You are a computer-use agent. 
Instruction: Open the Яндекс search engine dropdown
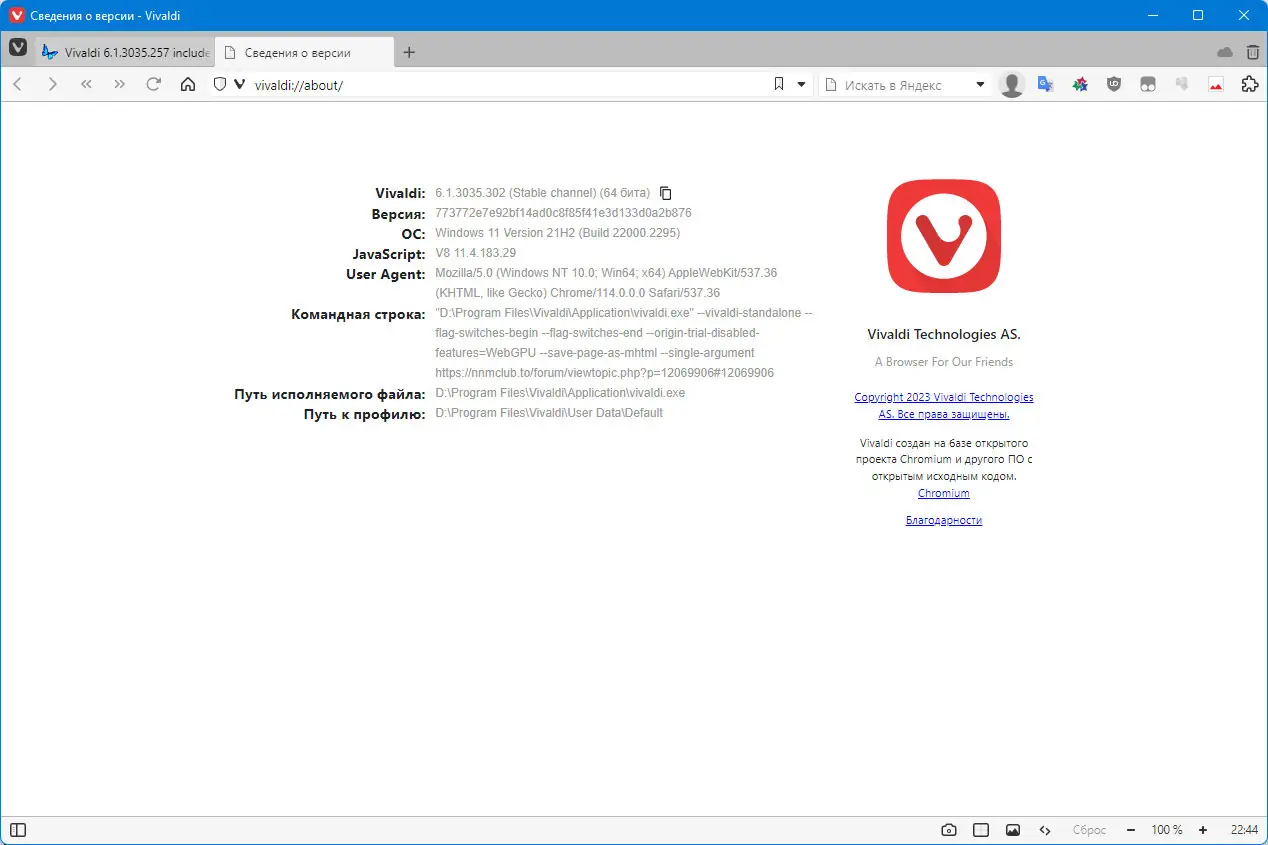(x=978, y=85)
